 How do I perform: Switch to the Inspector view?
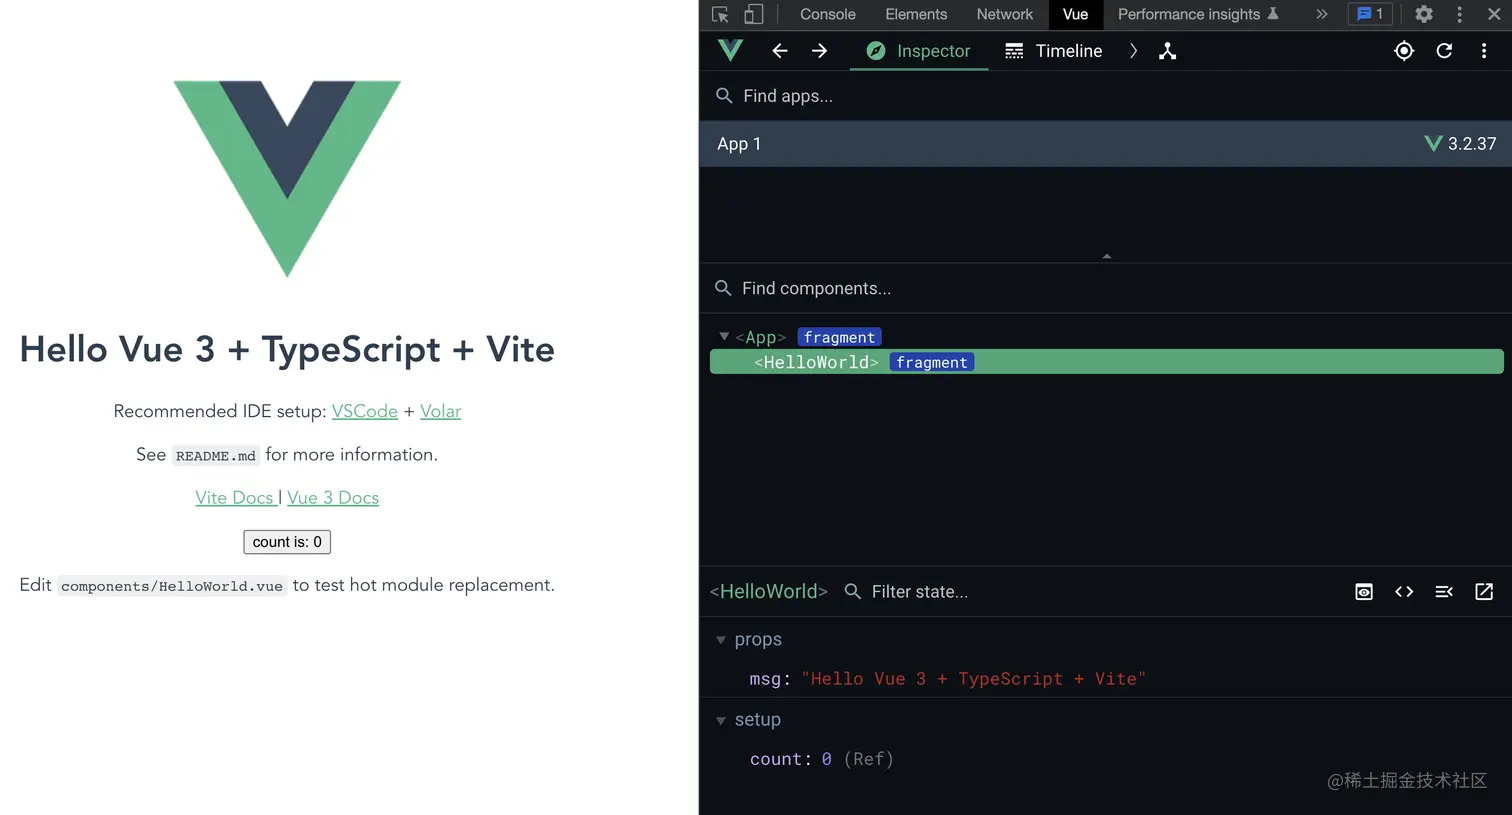tap(919, 51)
